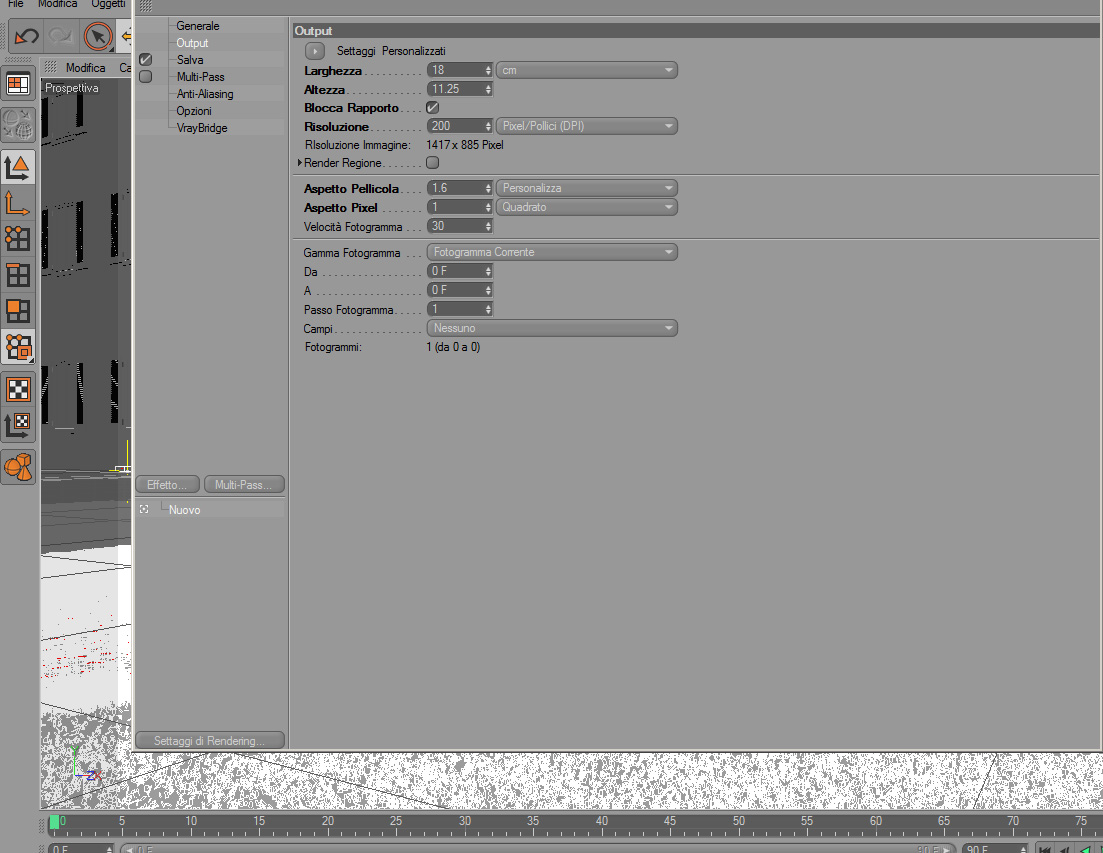Toggle the Multi-Pass checkbox
The height and width of the screenshot is (853, 1103).
(146, 77)
